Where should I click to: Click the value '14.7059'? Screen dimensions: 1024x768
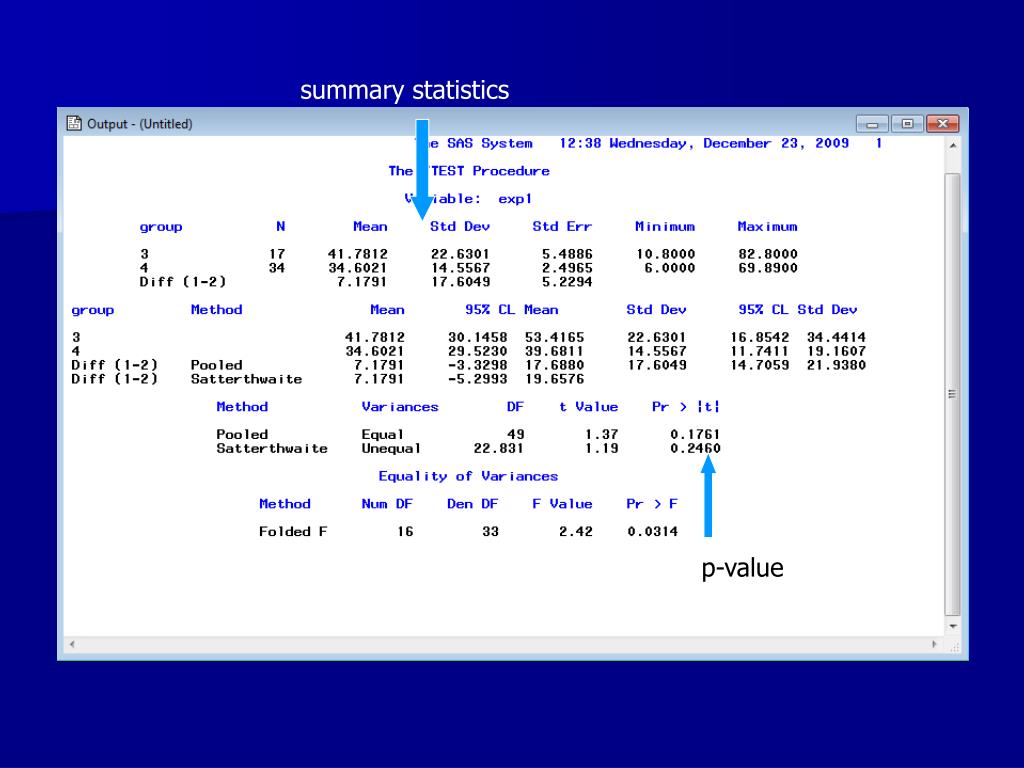[760, 365]
